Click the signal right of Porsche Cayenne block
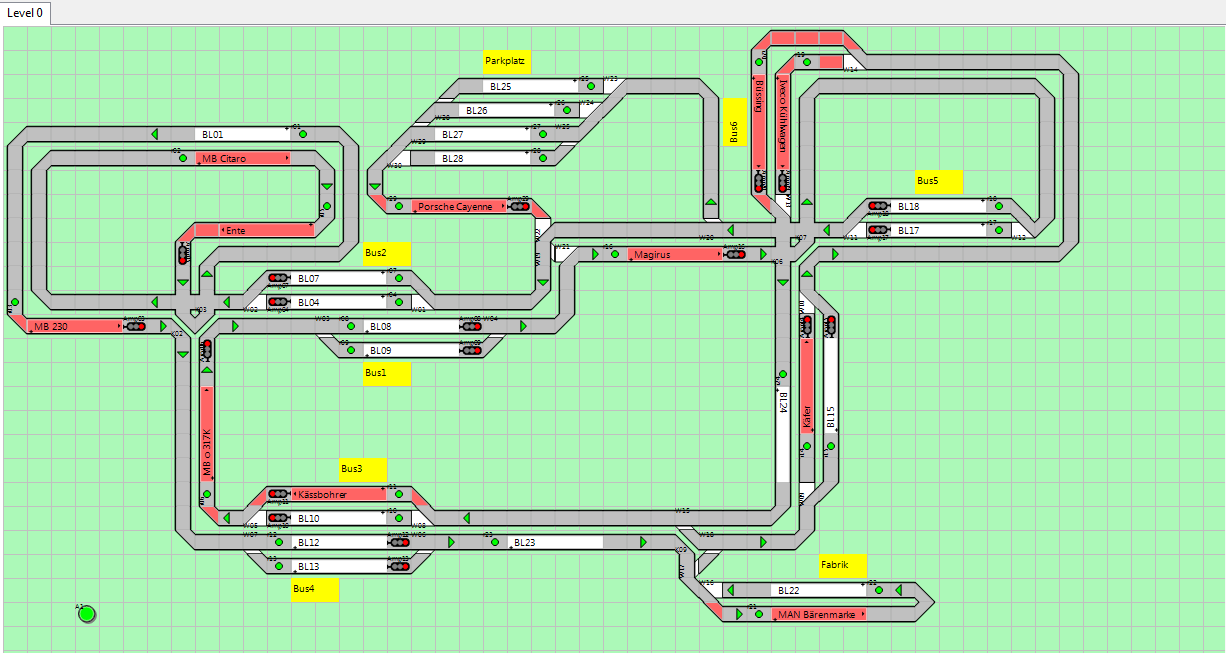Screen dimensions: 1226x653 (518, 206)
